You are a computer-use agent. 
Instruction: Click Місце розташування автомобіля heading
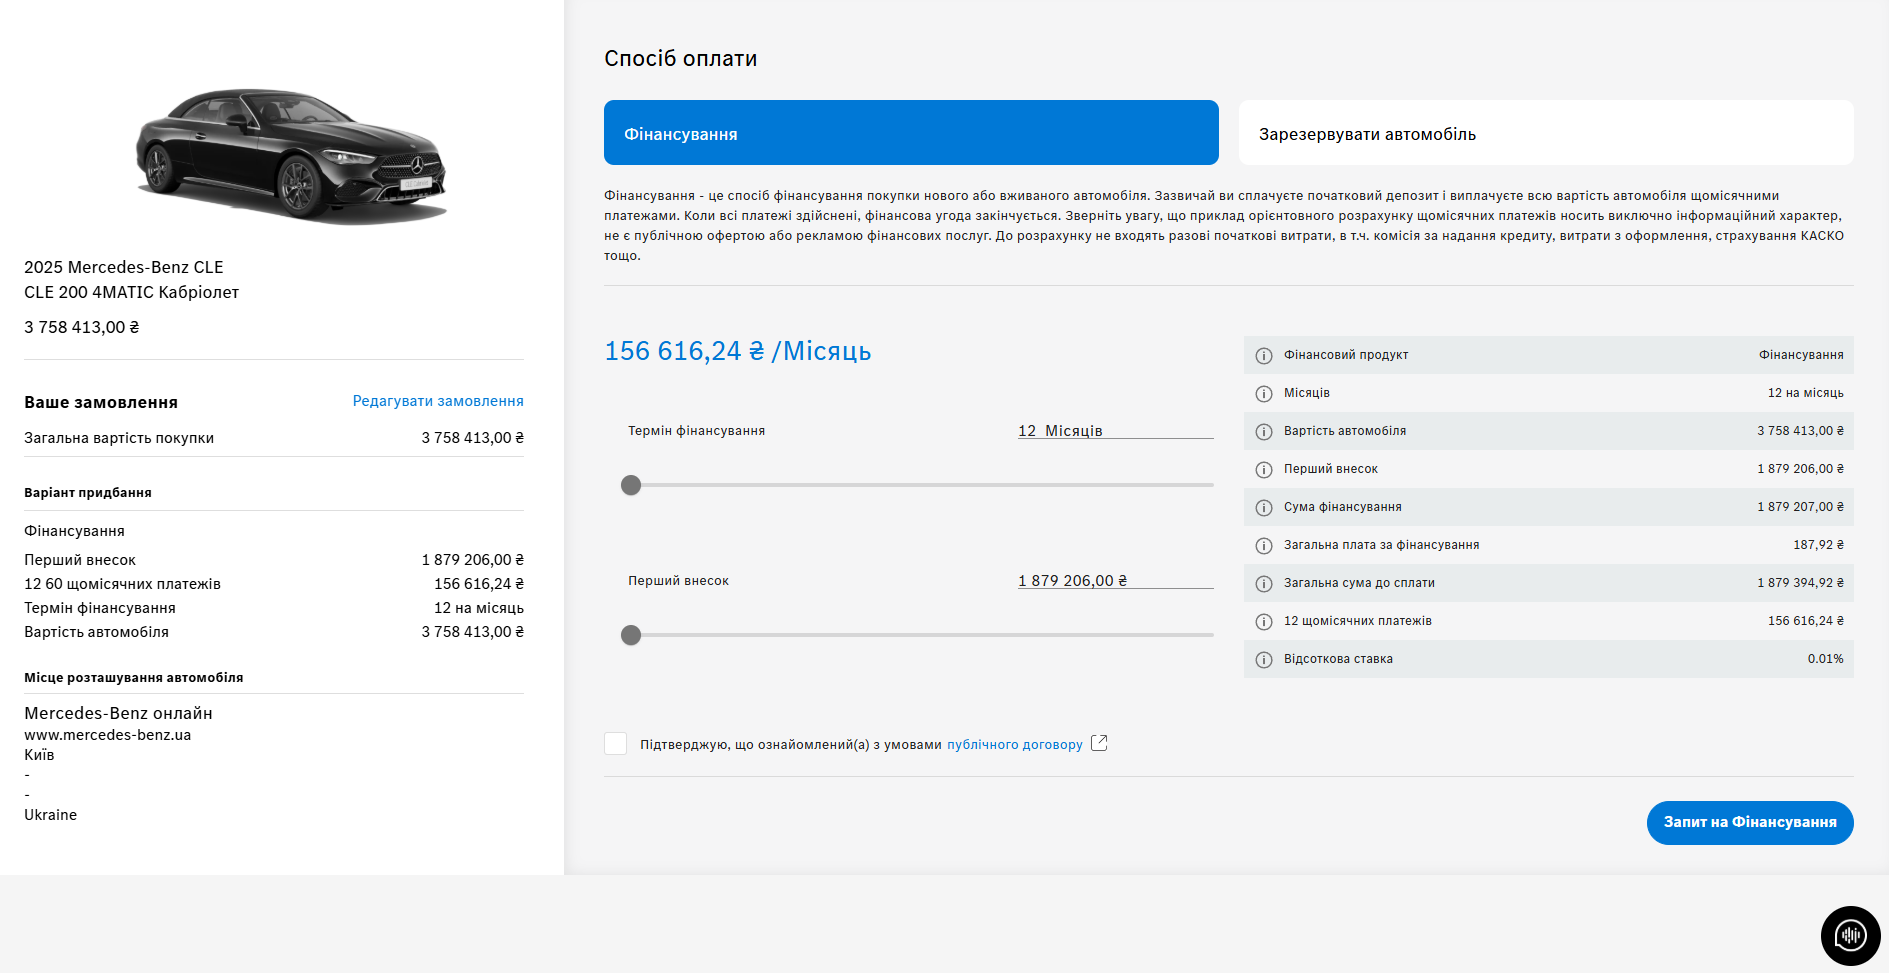134,678
